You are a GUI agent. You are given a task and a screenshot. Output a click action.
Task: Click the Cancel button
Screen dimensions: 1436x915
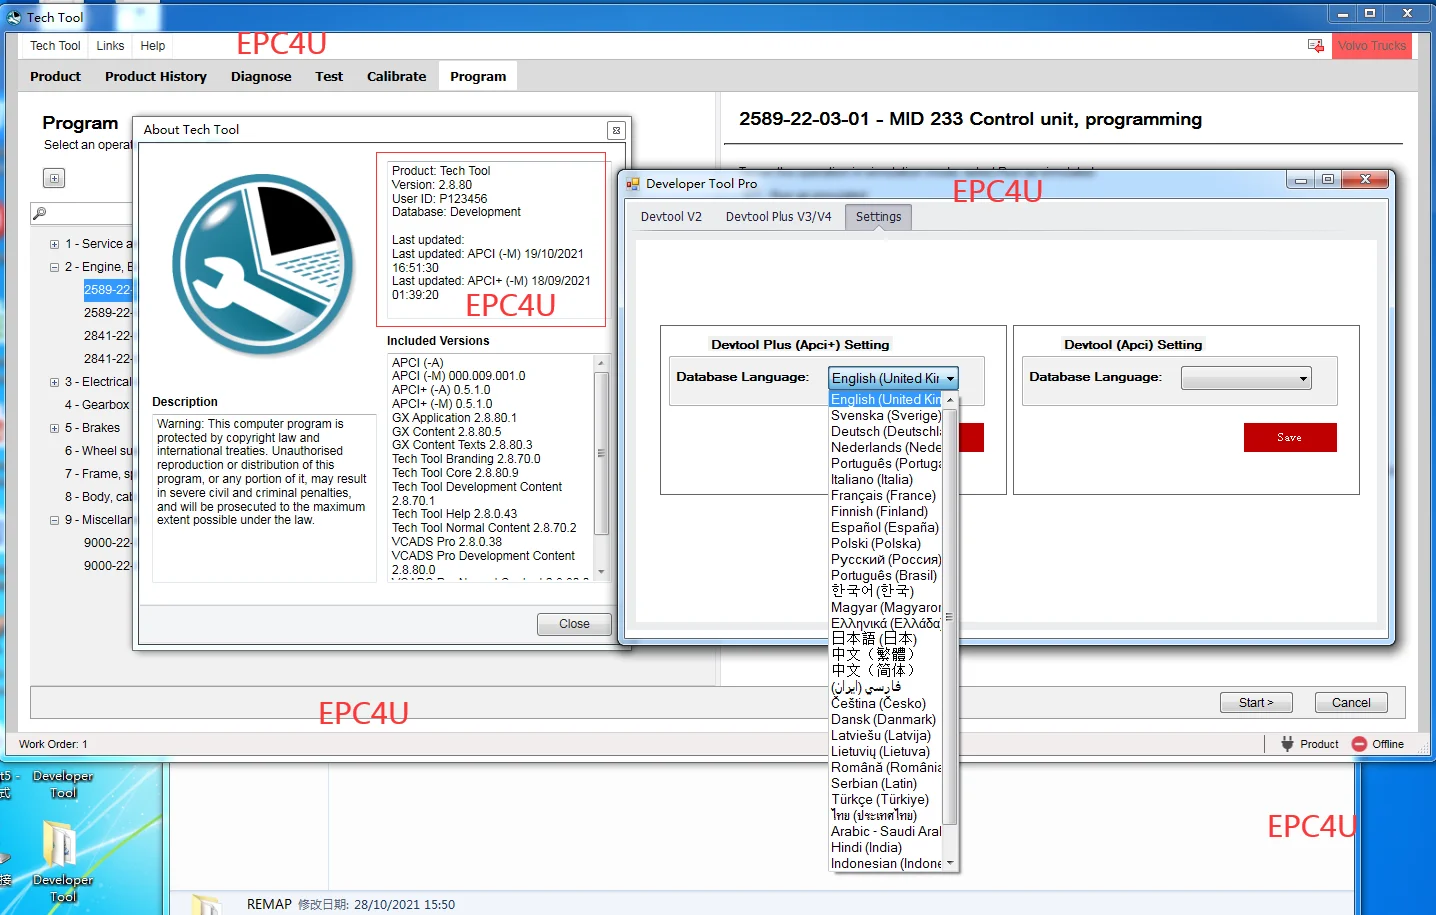coord(1351,703)
